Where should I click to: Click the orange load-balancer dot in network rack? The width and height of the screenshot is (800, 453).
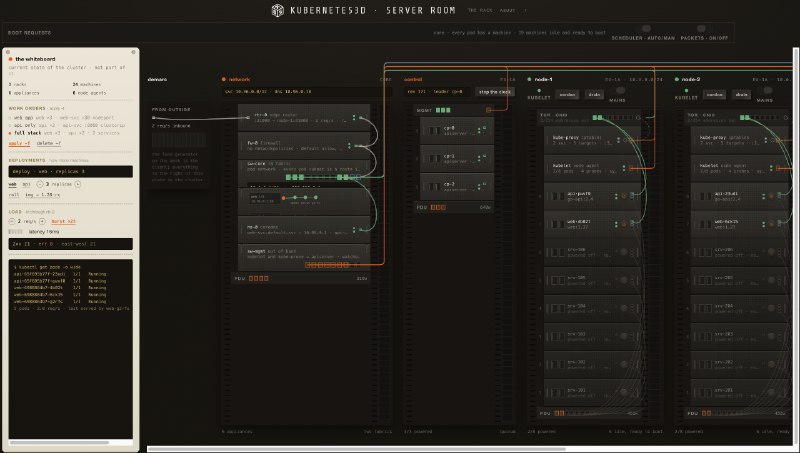284,198
